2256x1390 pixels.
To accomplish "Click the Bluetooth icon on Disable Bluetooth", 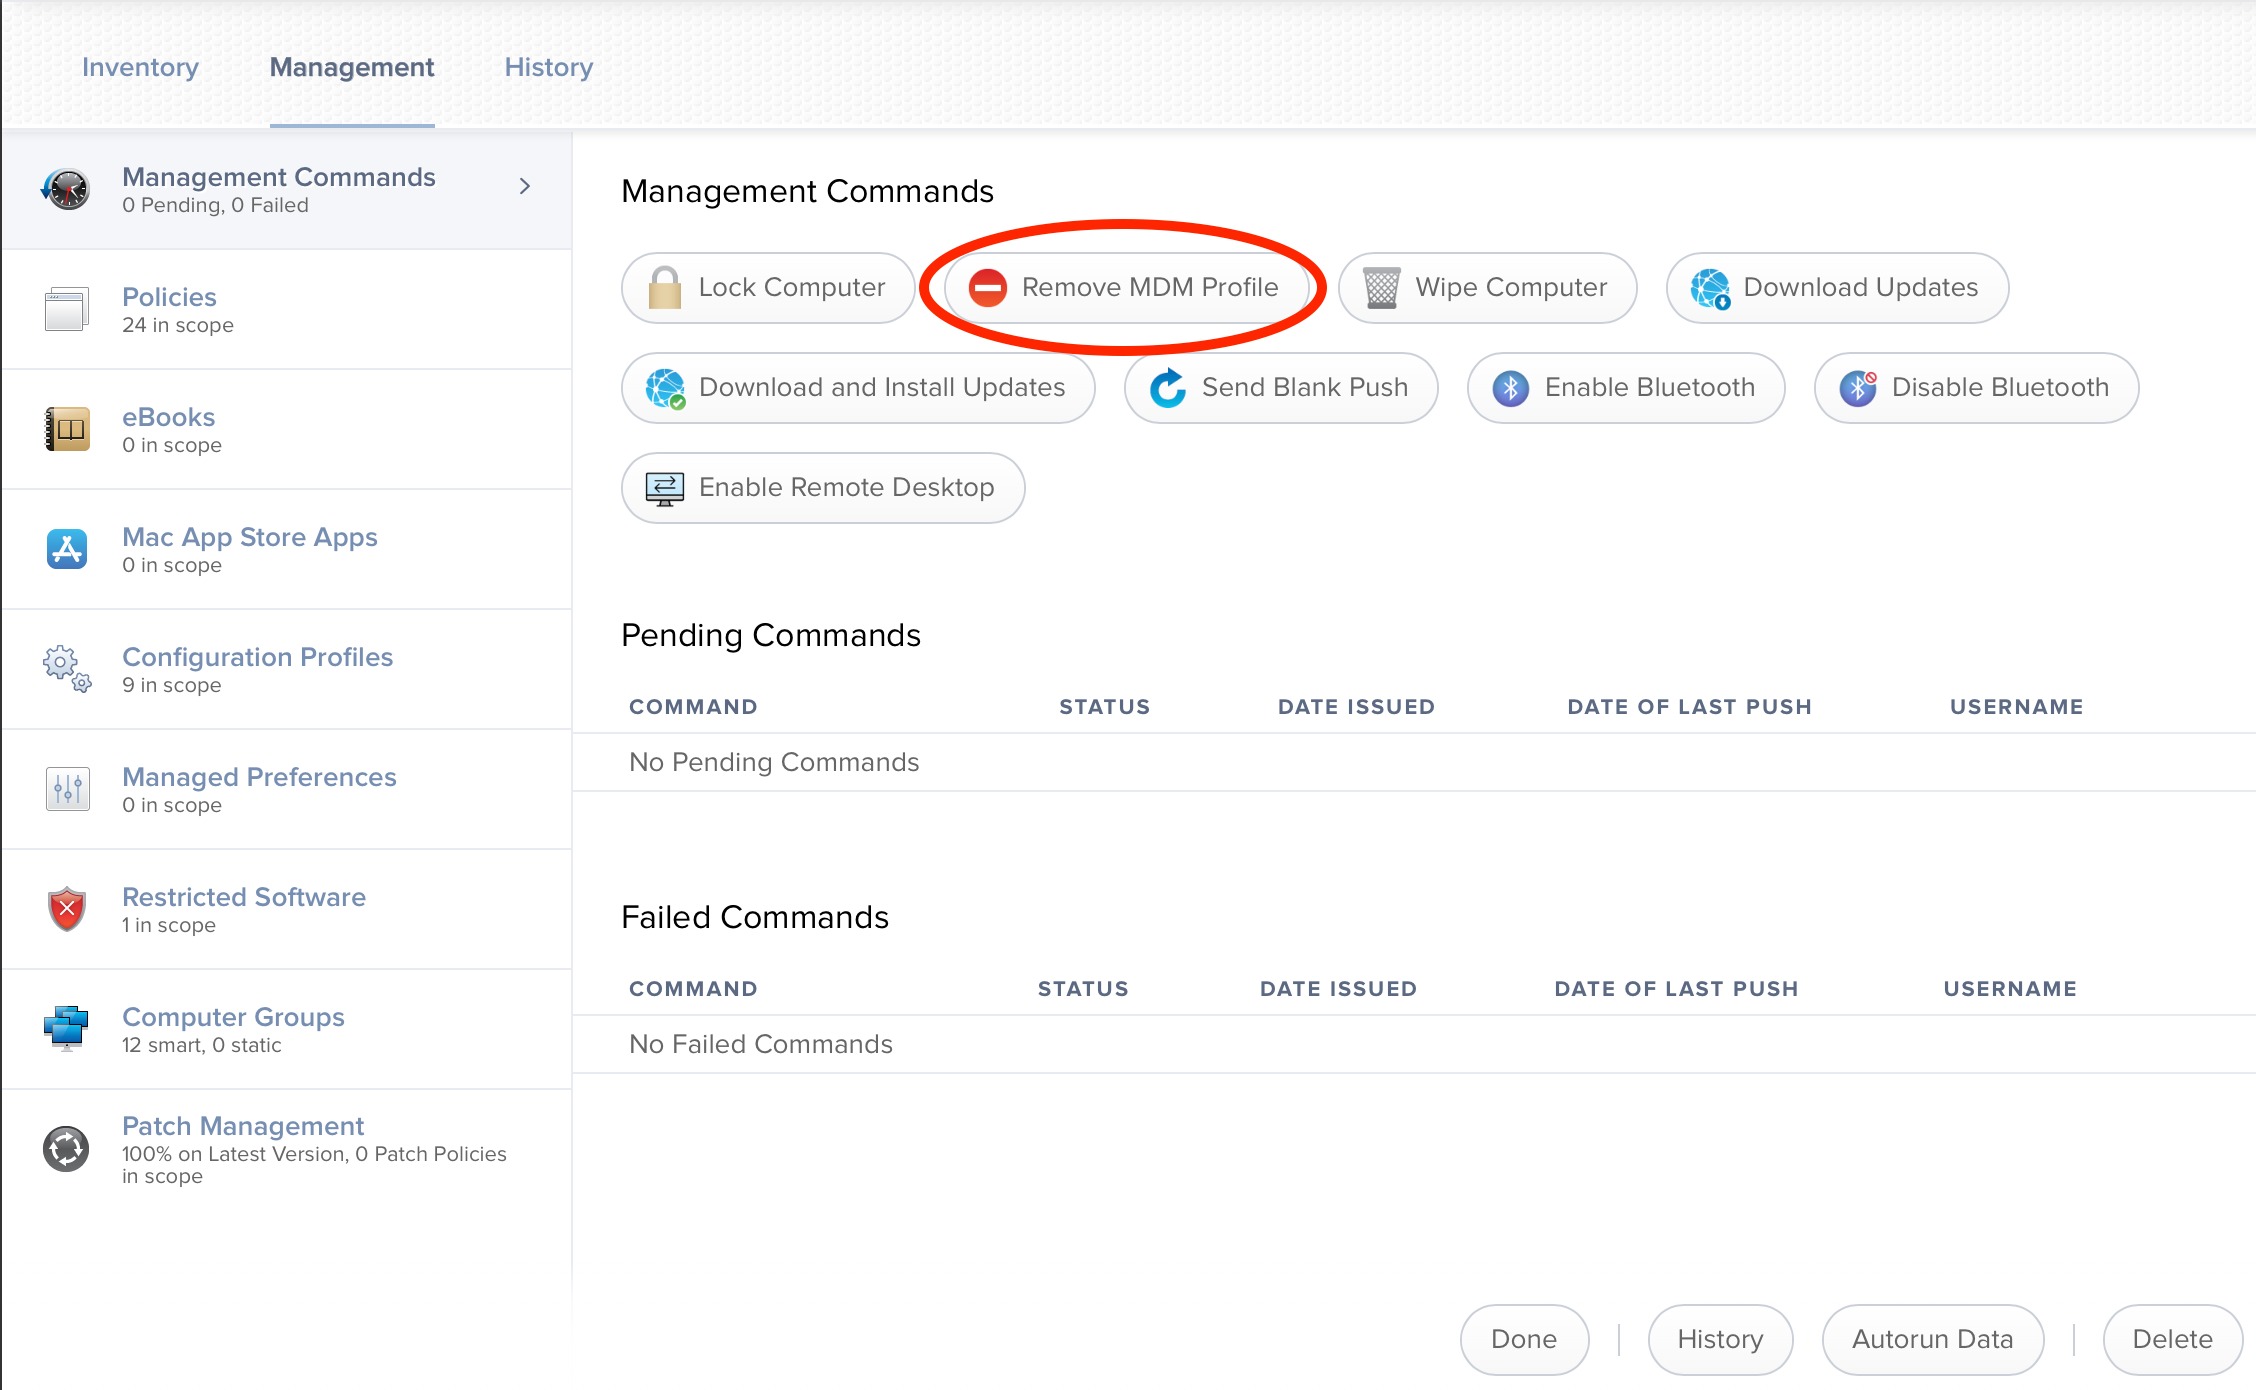I will [1858, 388].
